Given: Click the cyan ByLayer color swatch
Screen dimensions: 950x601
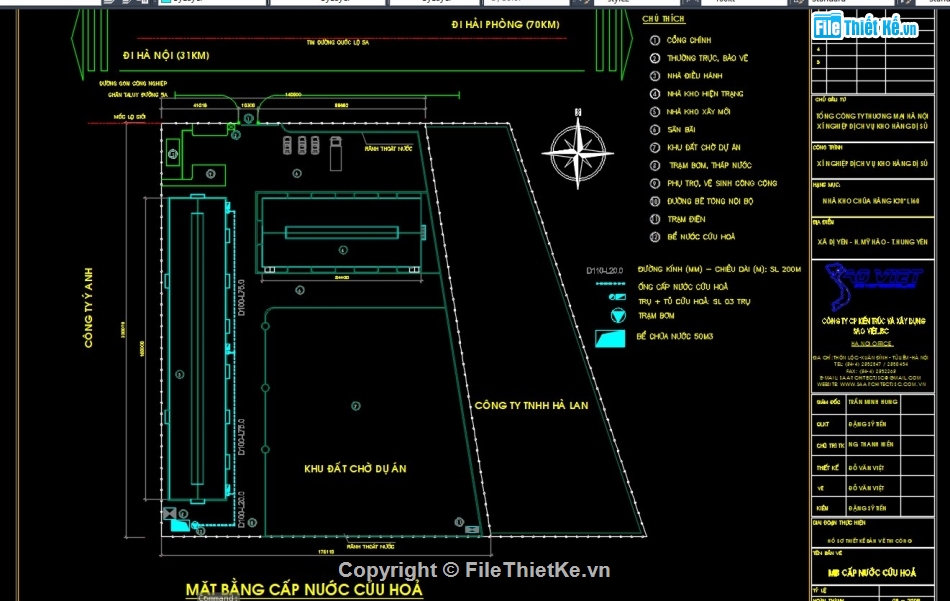Looking at the screenshot, I should tap(168, 3).
